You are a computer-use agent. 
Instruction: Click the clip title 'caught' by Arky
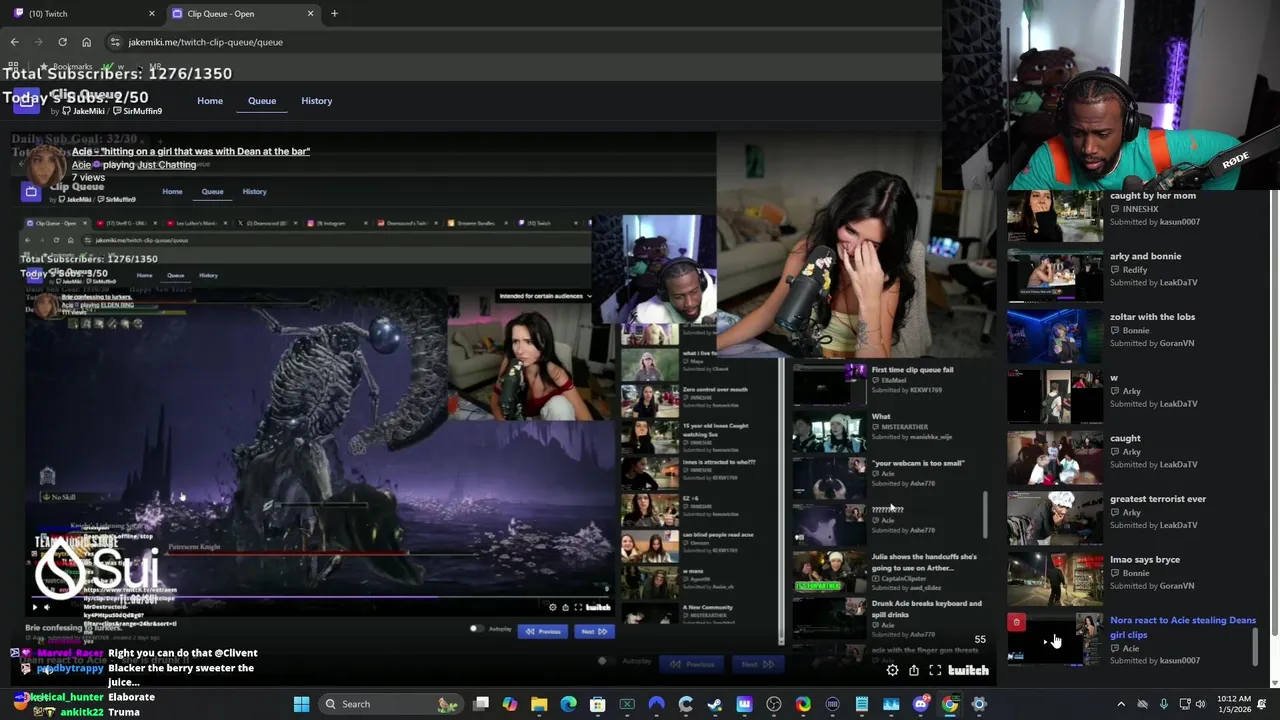point(1125,439)
